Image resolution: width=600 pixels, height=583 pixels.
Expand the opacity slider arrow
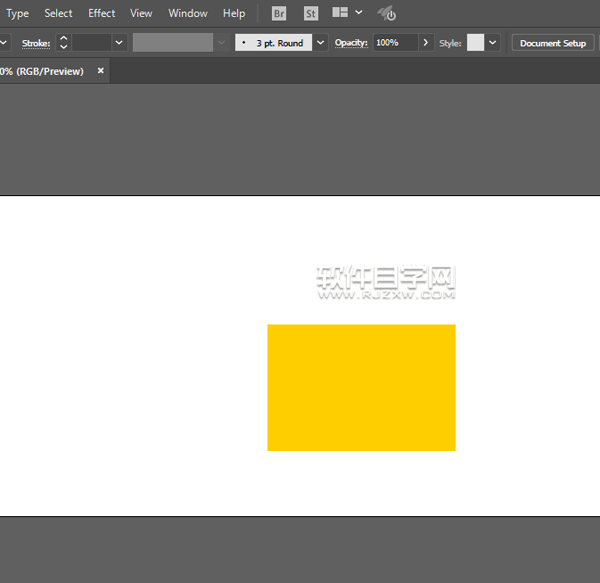(x=426, y=43)
